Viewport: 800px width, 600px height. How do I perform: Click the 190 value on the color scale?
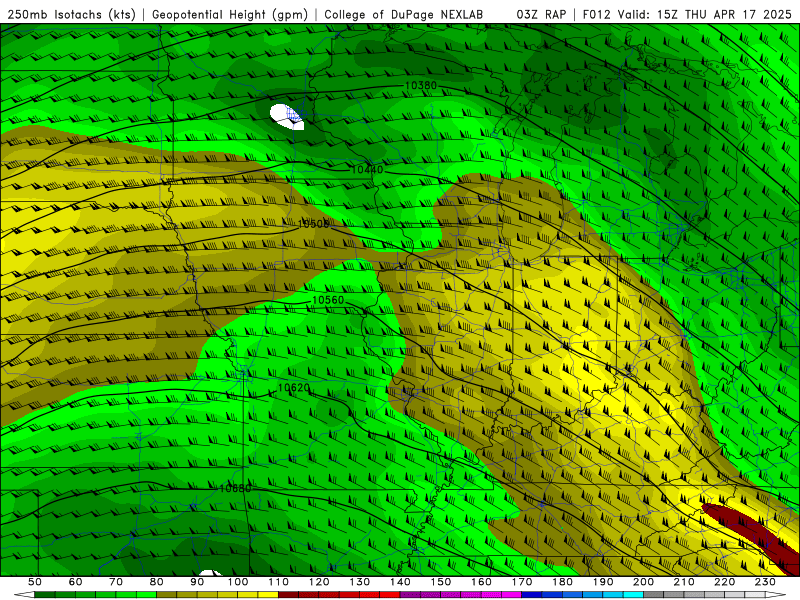click(x=603, y=582)
